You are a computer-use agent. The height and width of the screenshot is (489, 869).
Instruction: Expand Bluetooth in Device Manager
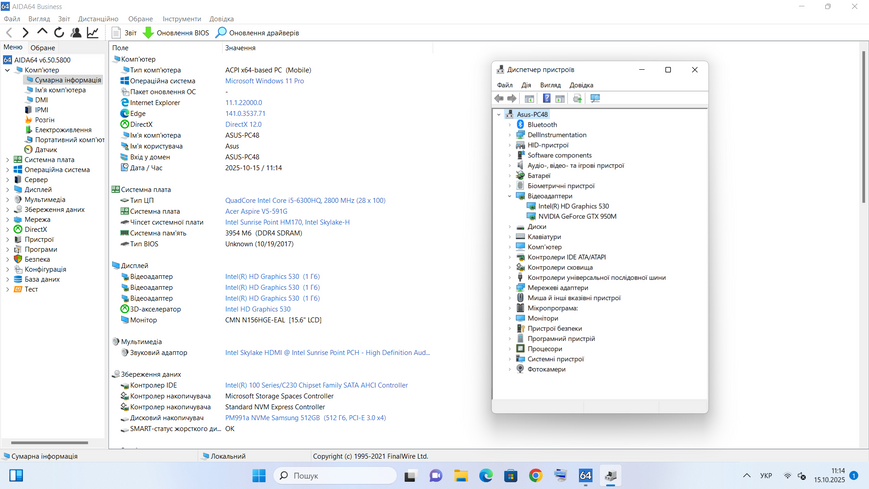tap(510, 125)
